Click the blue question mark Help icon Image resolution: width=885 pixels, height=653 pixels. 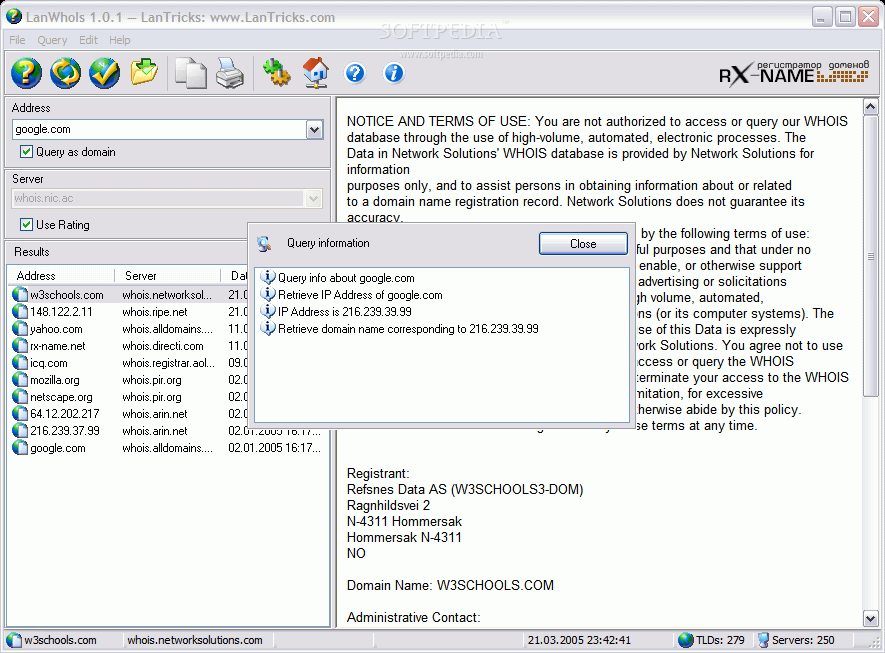click(355, 73)
